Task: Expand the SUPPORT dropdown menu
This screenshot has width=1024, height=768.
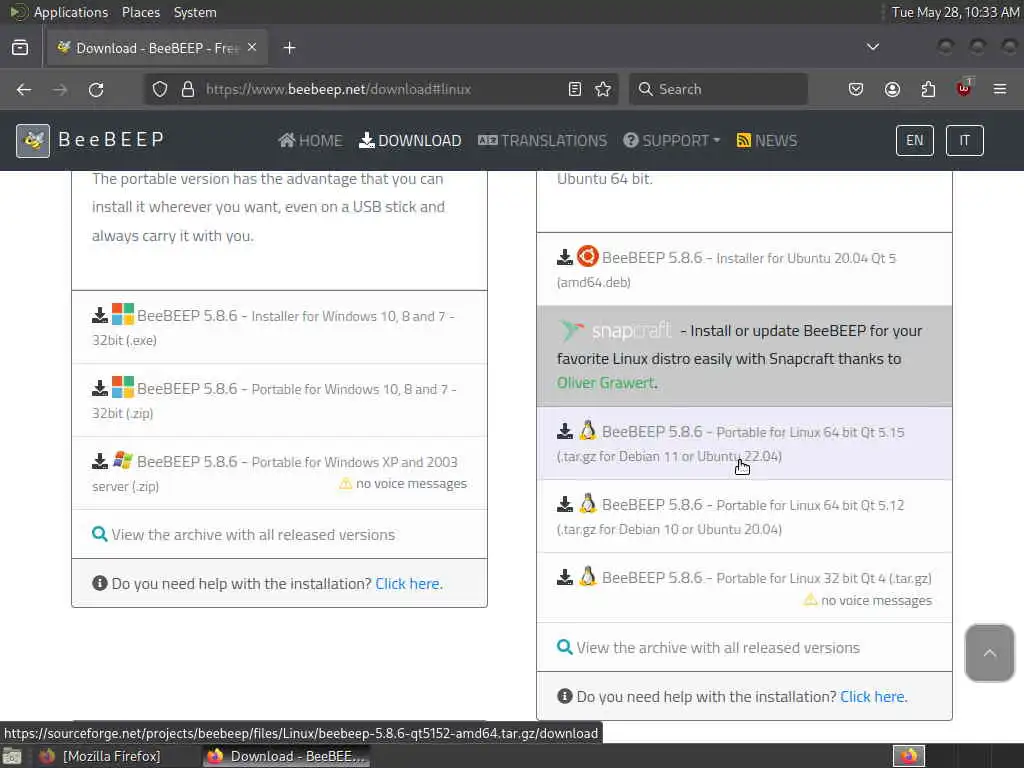Action: pyautogui.click(x=671, y=140)
